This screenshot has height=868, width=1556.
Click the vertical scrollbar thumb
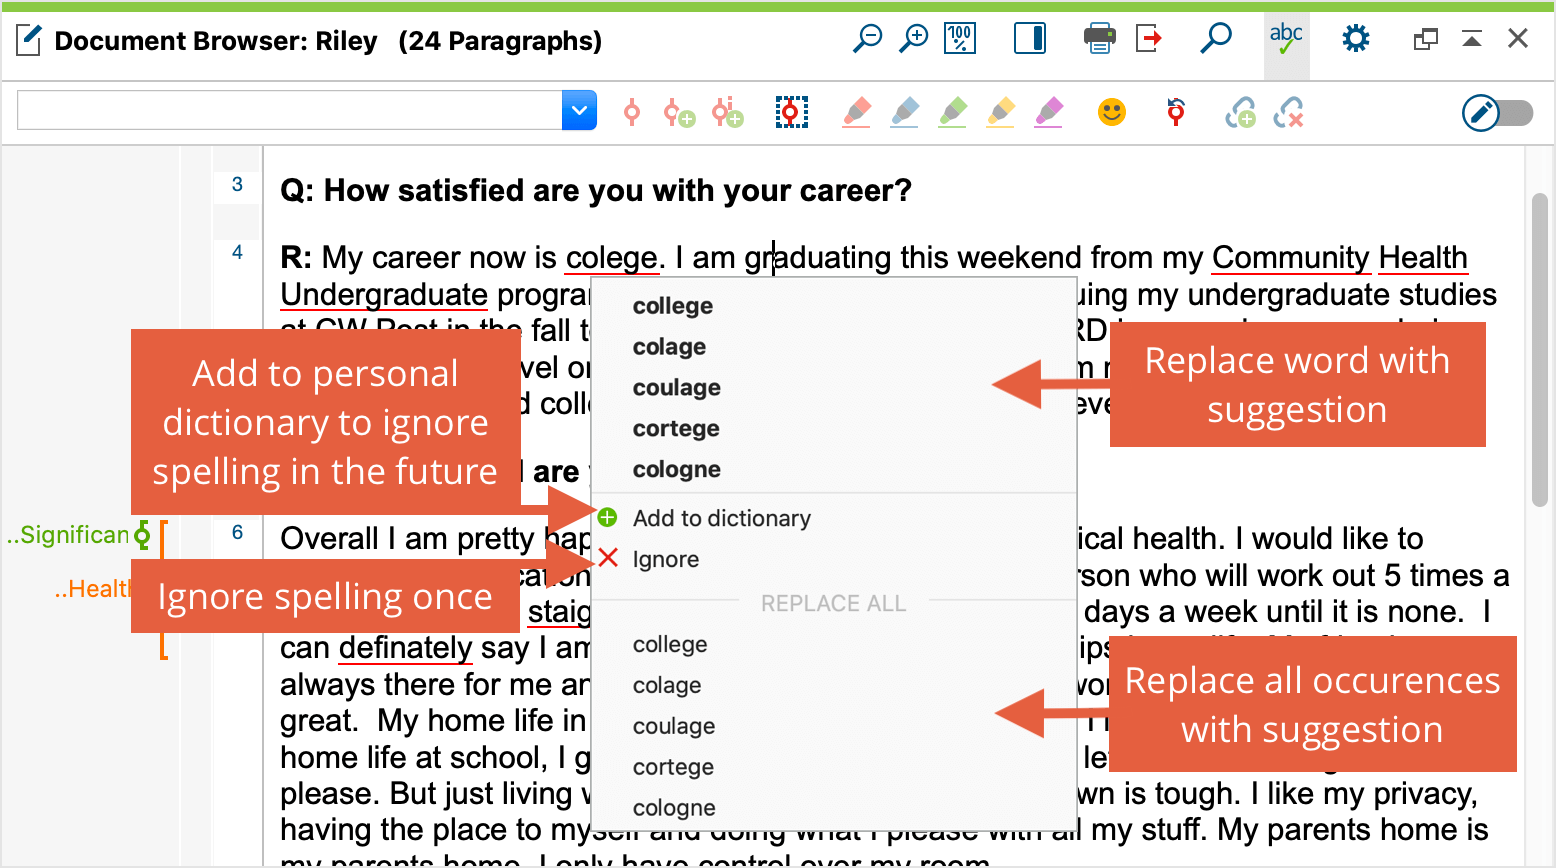click(1540, 352)
